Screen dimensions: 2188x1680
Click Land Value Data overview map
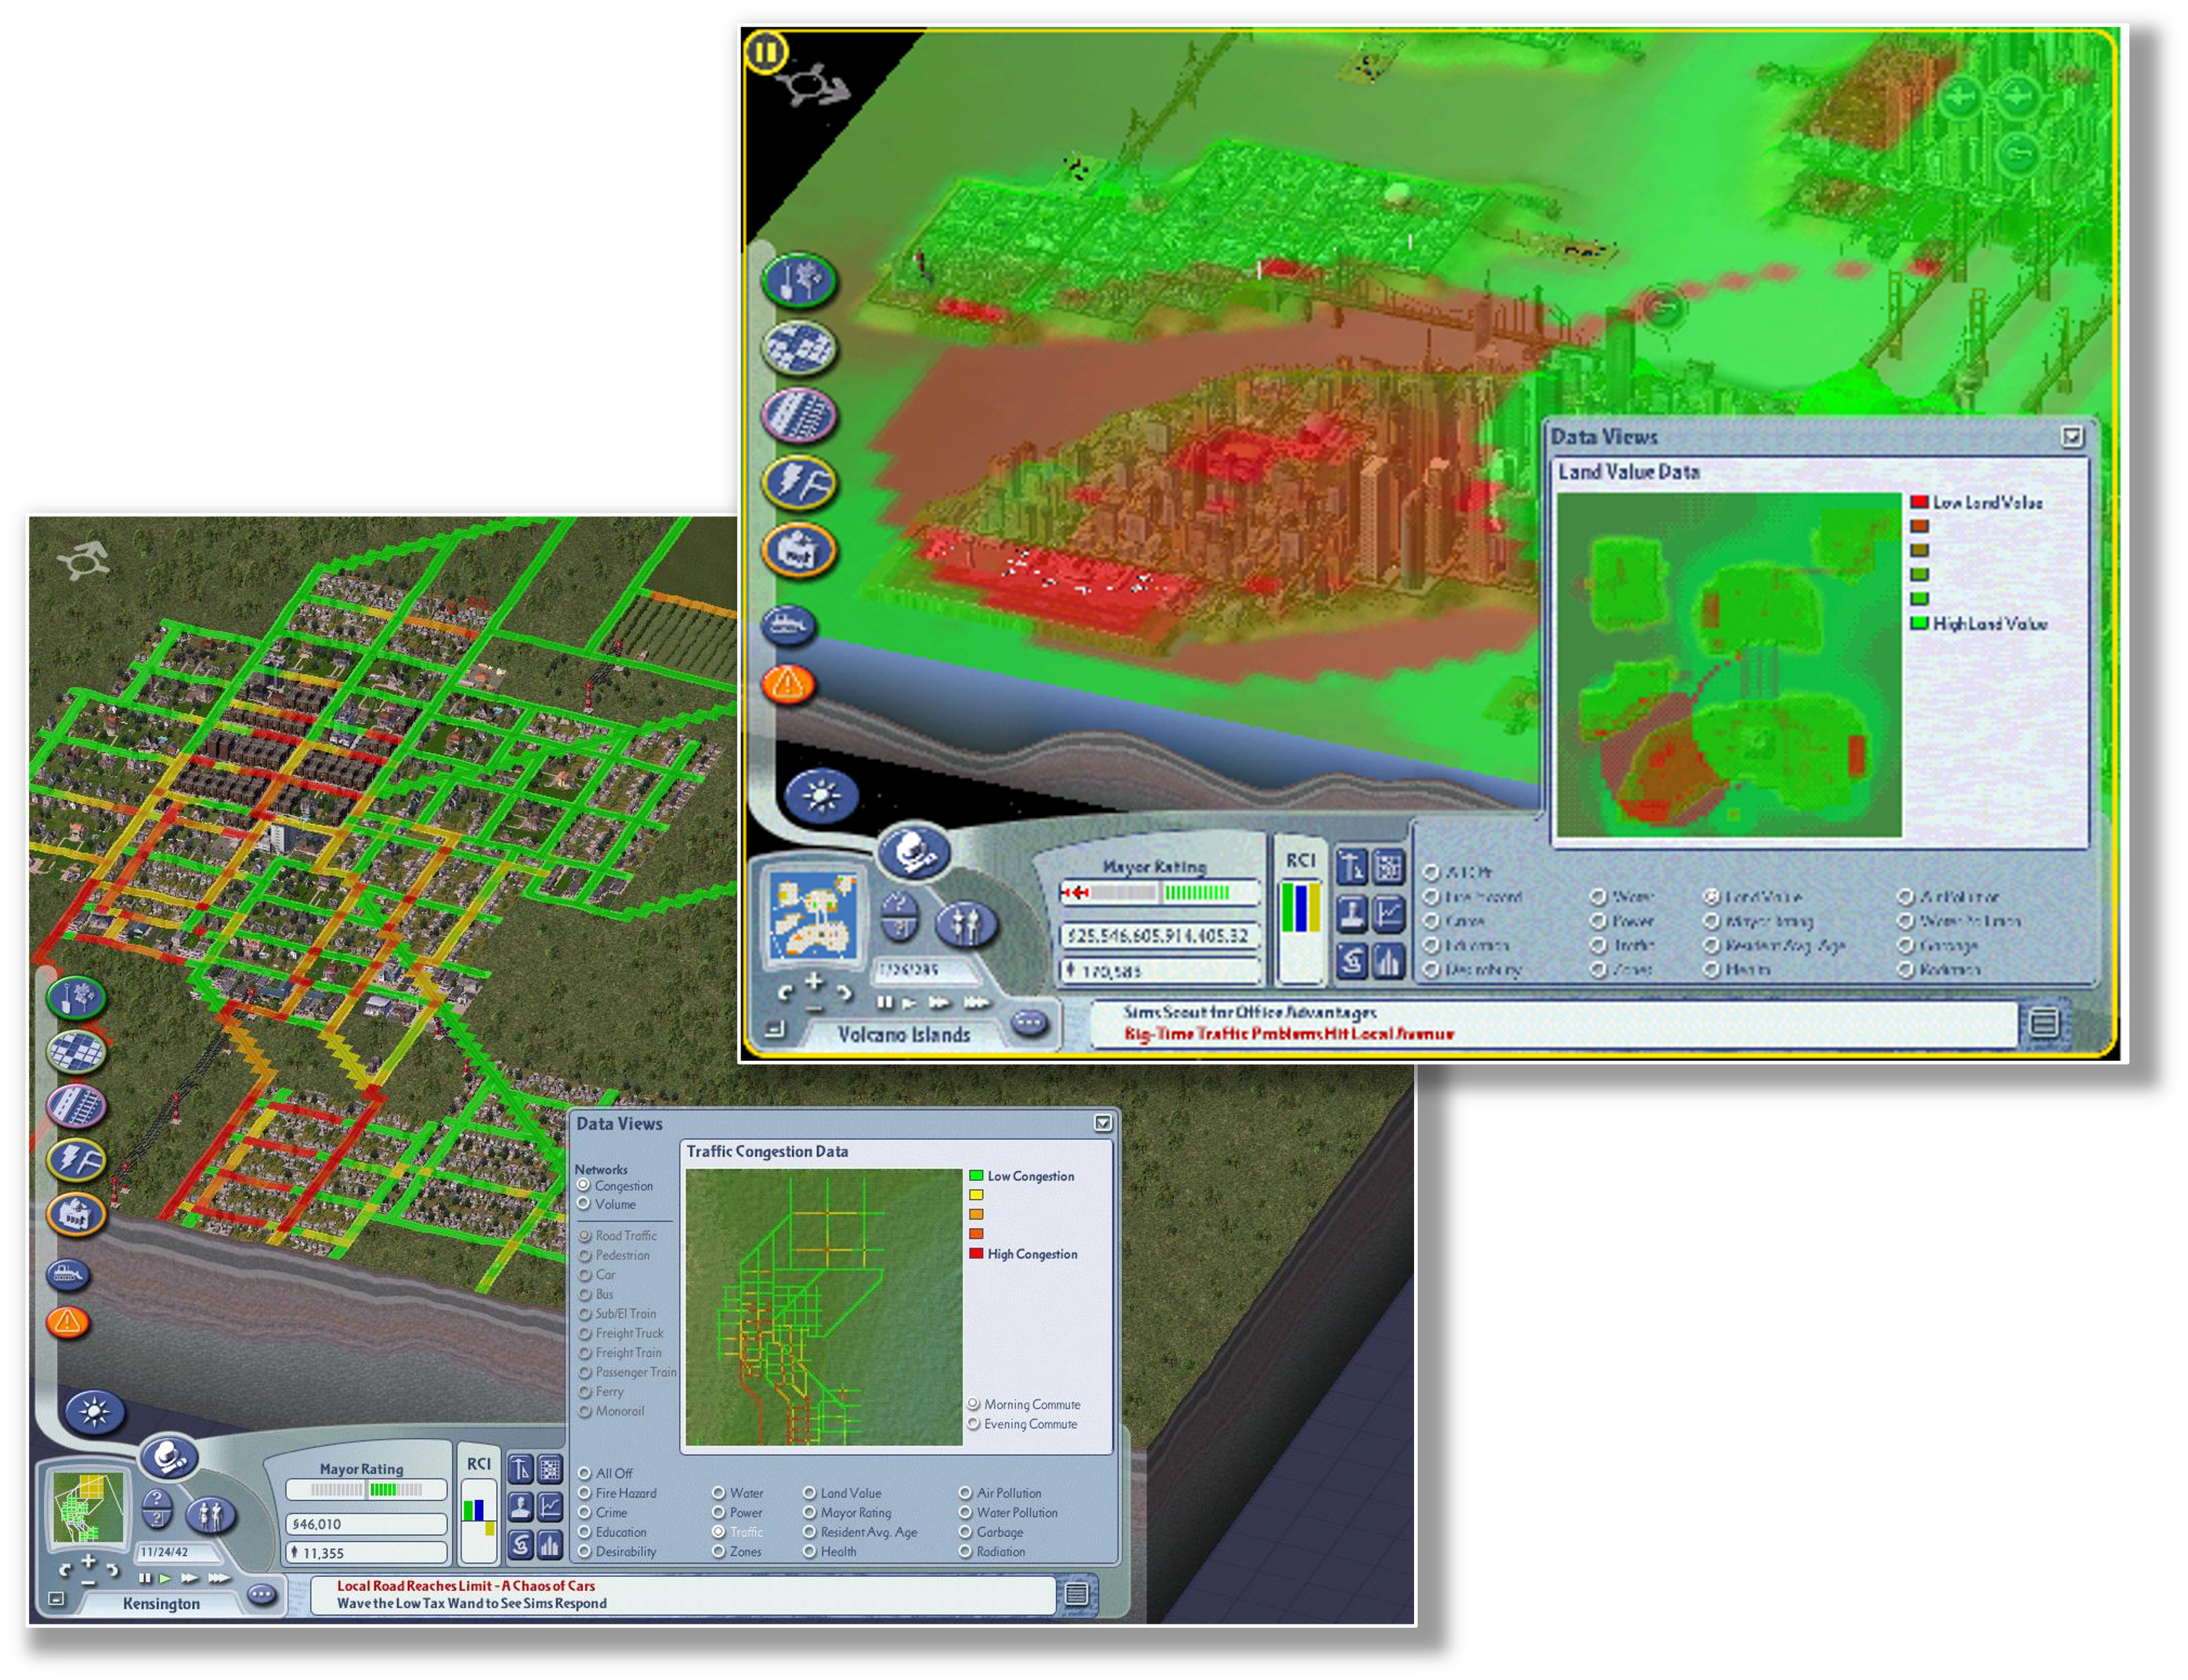(1730, 665)
